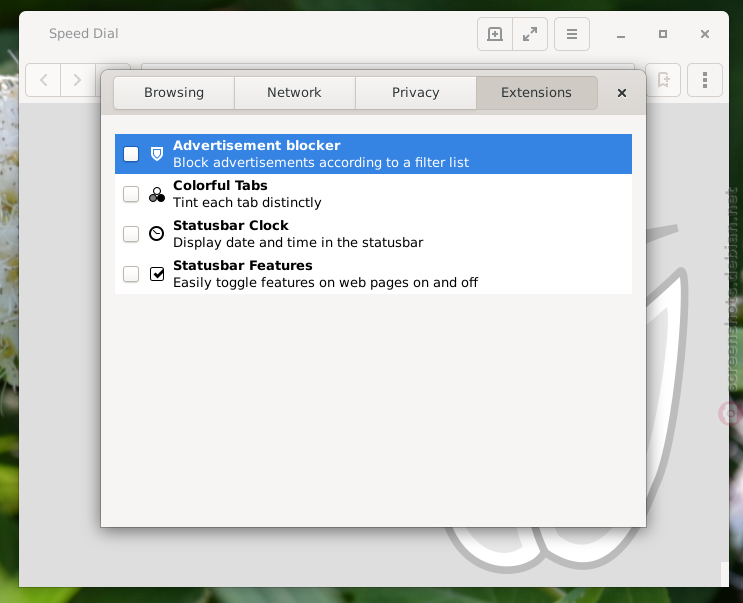
Task: Switch to the Privacy tab
Action: tap(416, 93)
